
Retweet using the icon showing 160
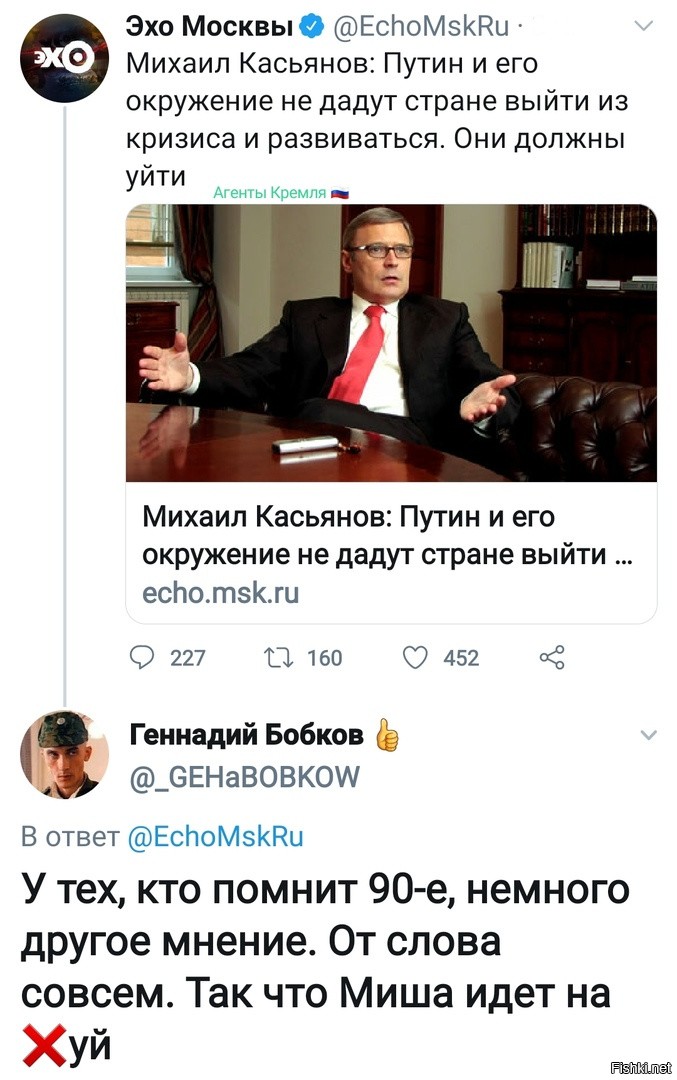[278, 658]
